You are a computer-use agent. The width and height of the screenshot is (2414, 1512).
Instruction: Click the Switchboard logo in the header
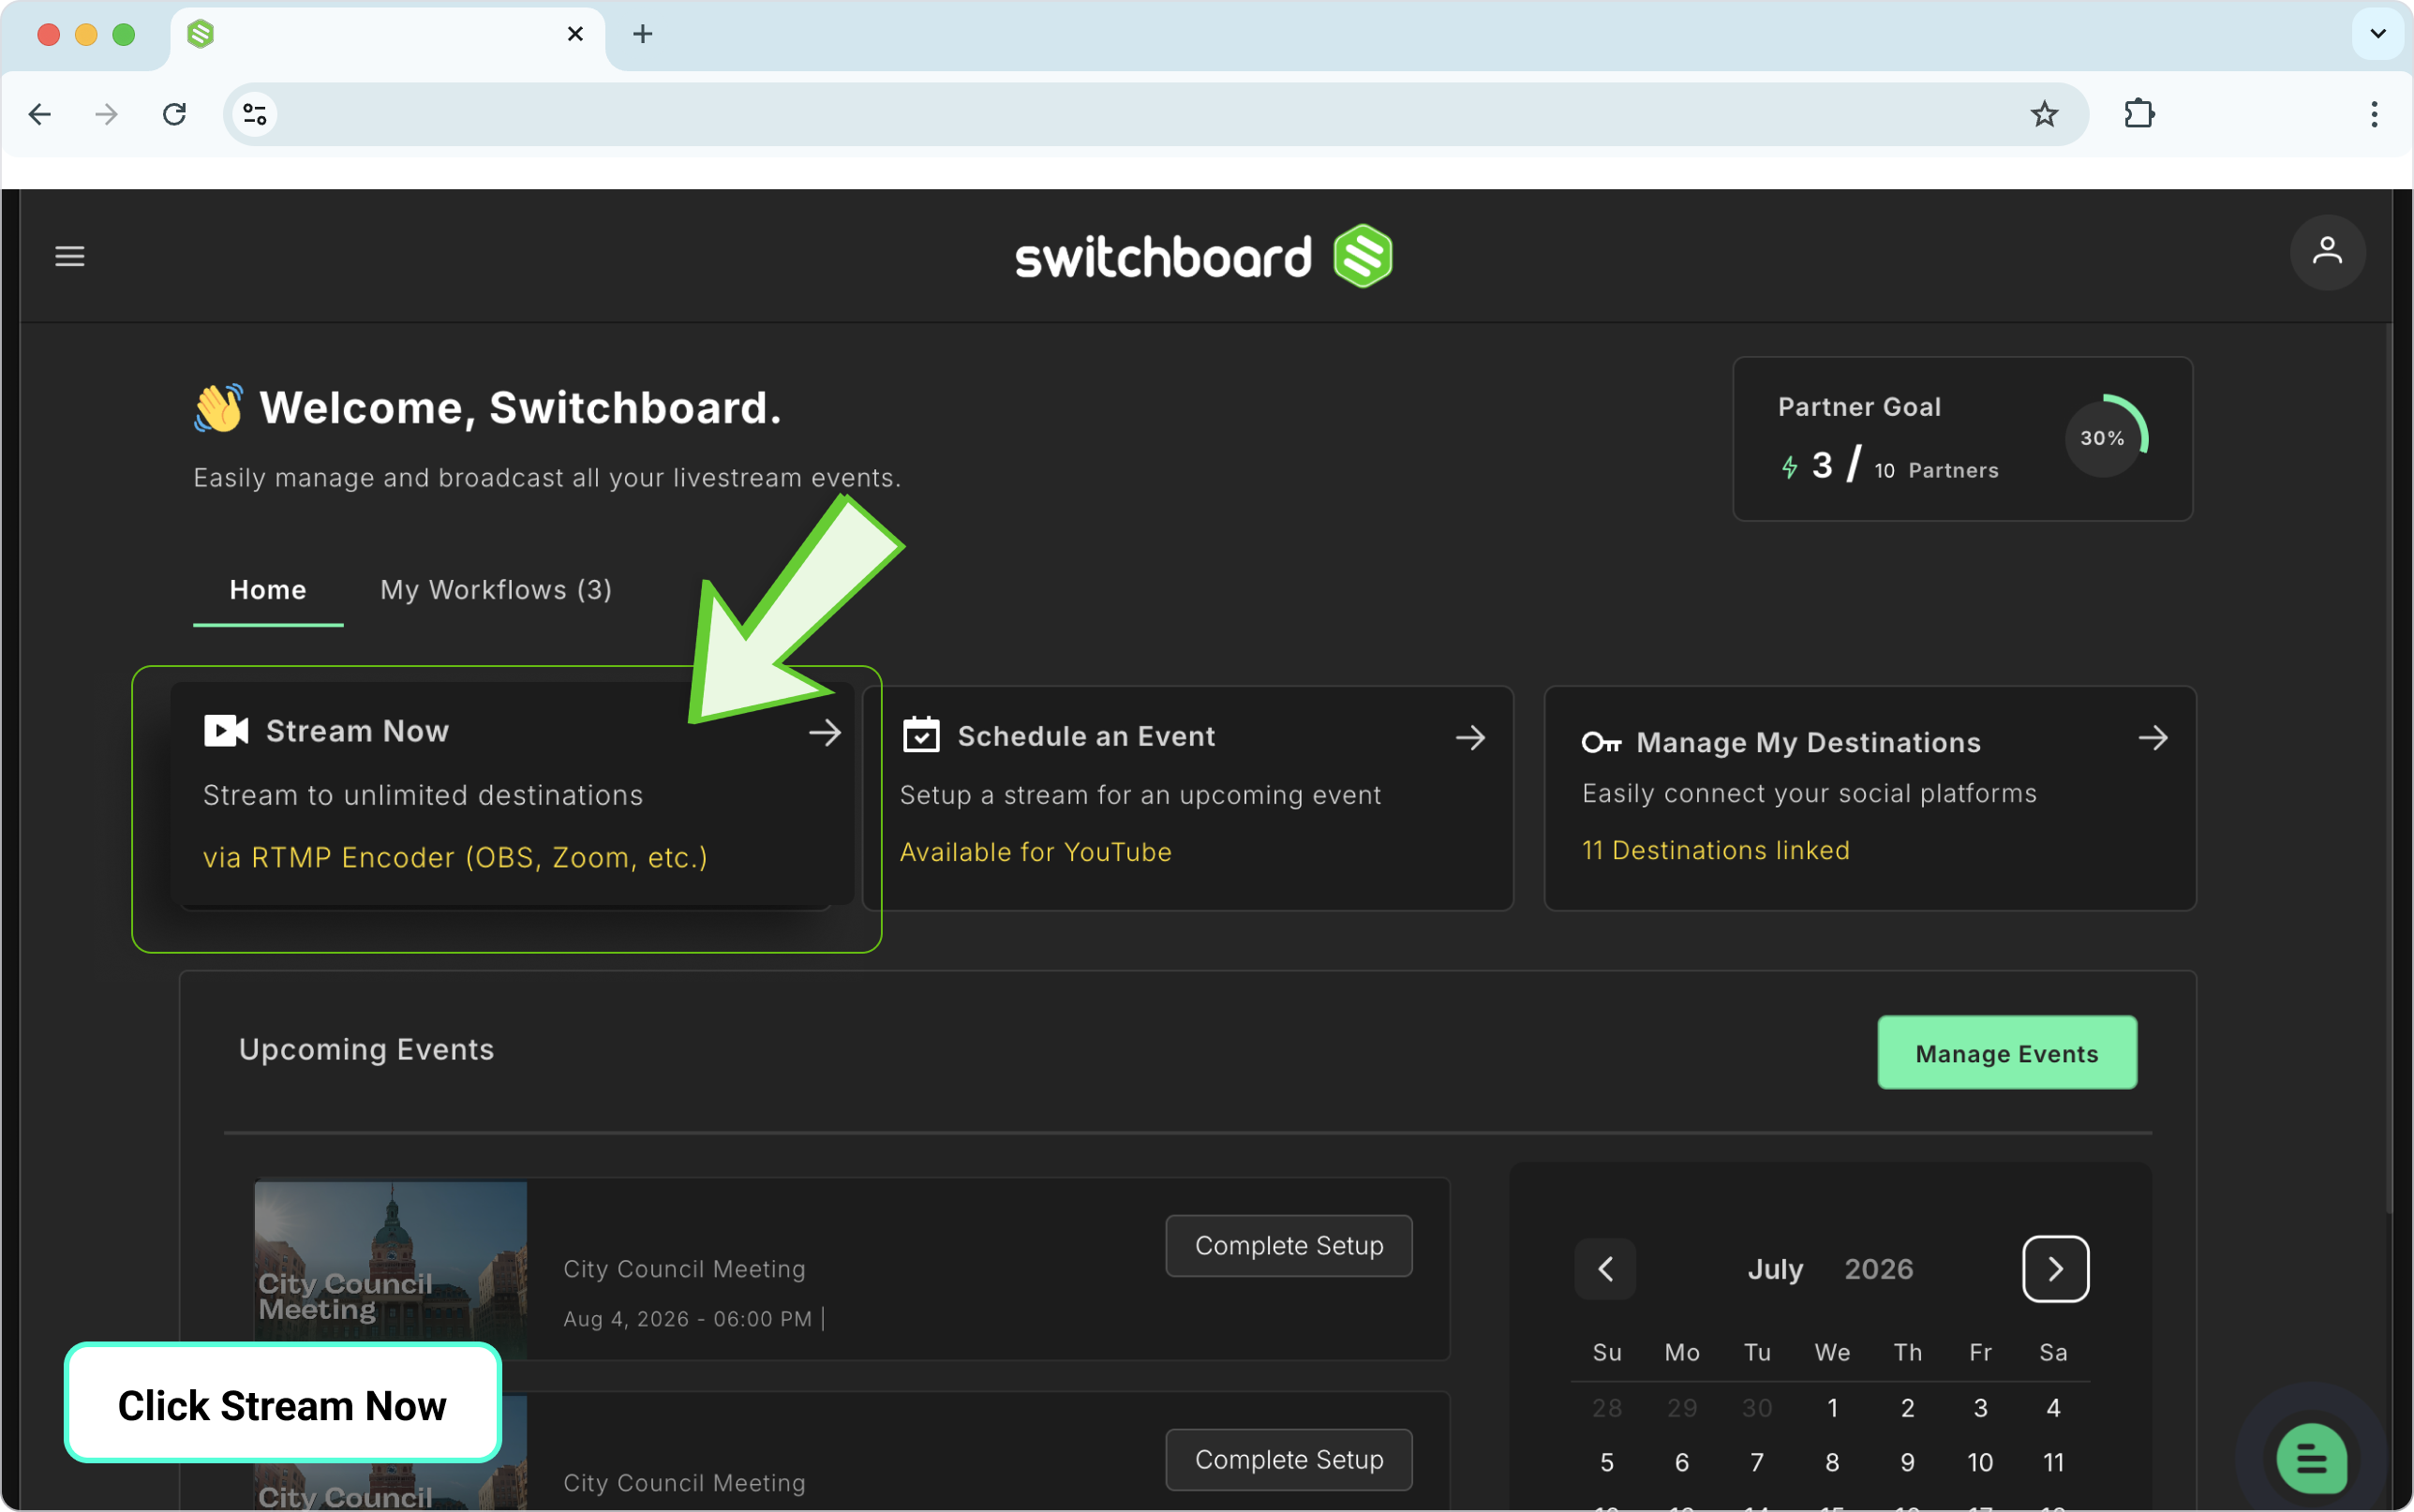[x=1204, y=256]
